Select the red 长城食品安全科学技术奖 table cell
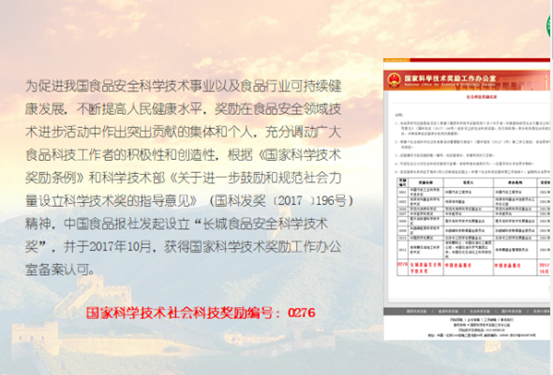Image resolution: width=553 pixels, height=375 pixels. click(x=425, y=267)
